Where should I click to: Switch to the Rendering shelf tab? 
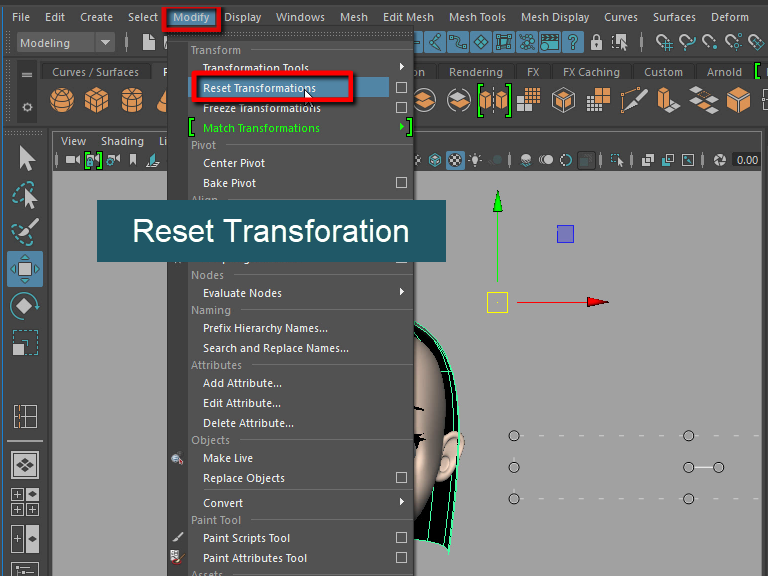pos(475,72)
